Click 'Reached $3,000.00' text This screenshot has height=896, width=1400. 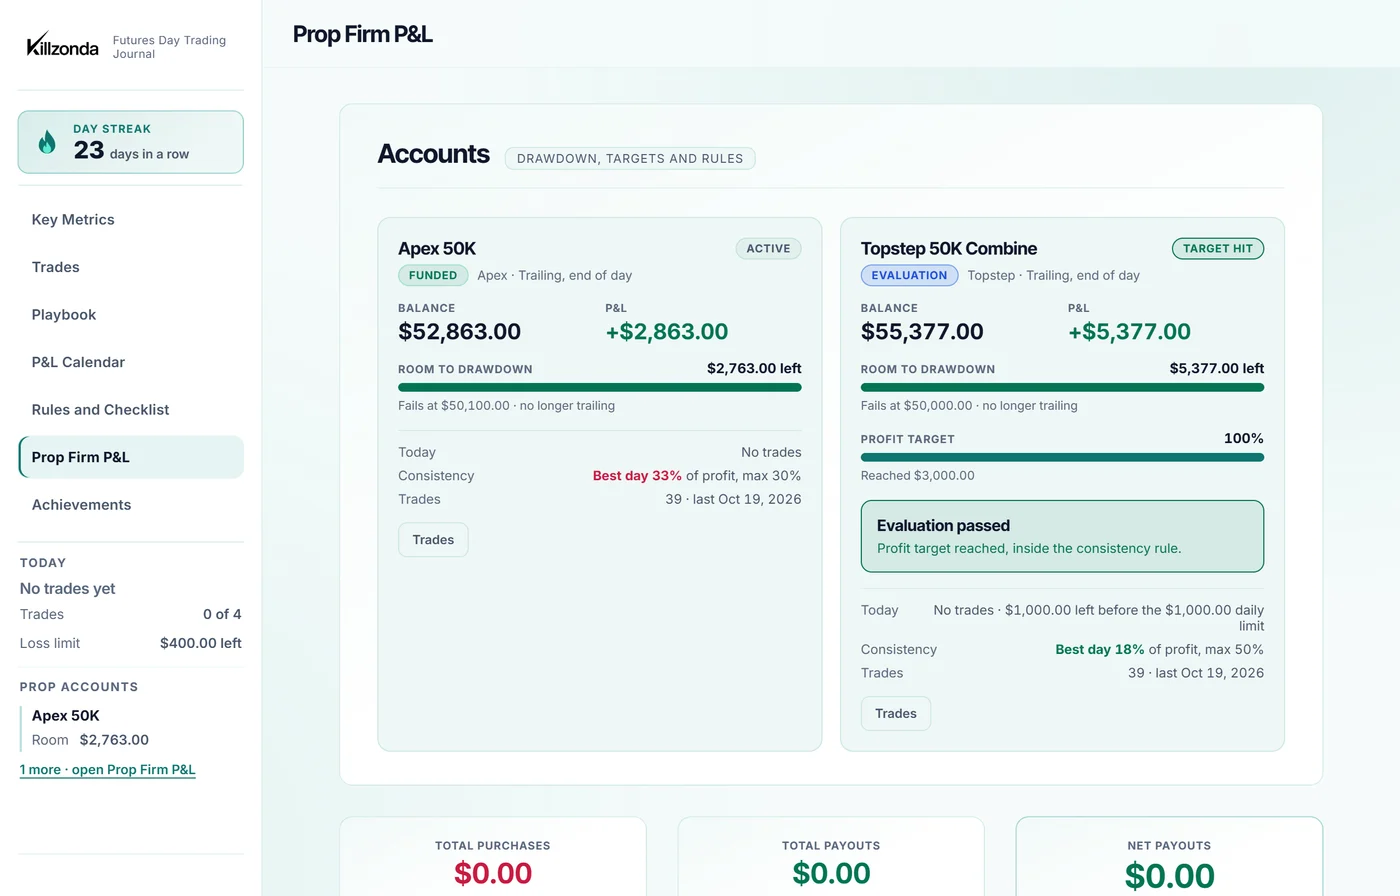[x=918, y=476]
